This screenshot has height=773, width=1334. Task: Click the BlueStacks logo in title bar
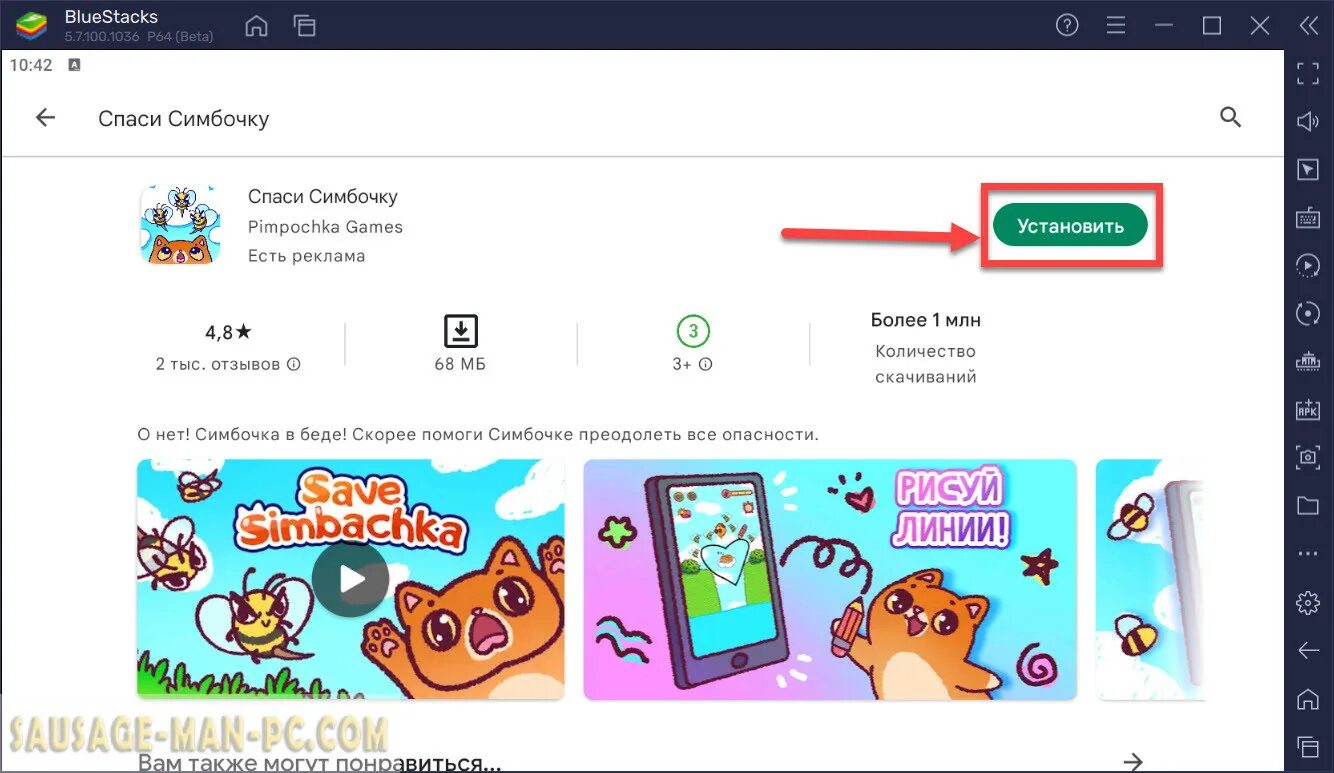pos(30,26)
